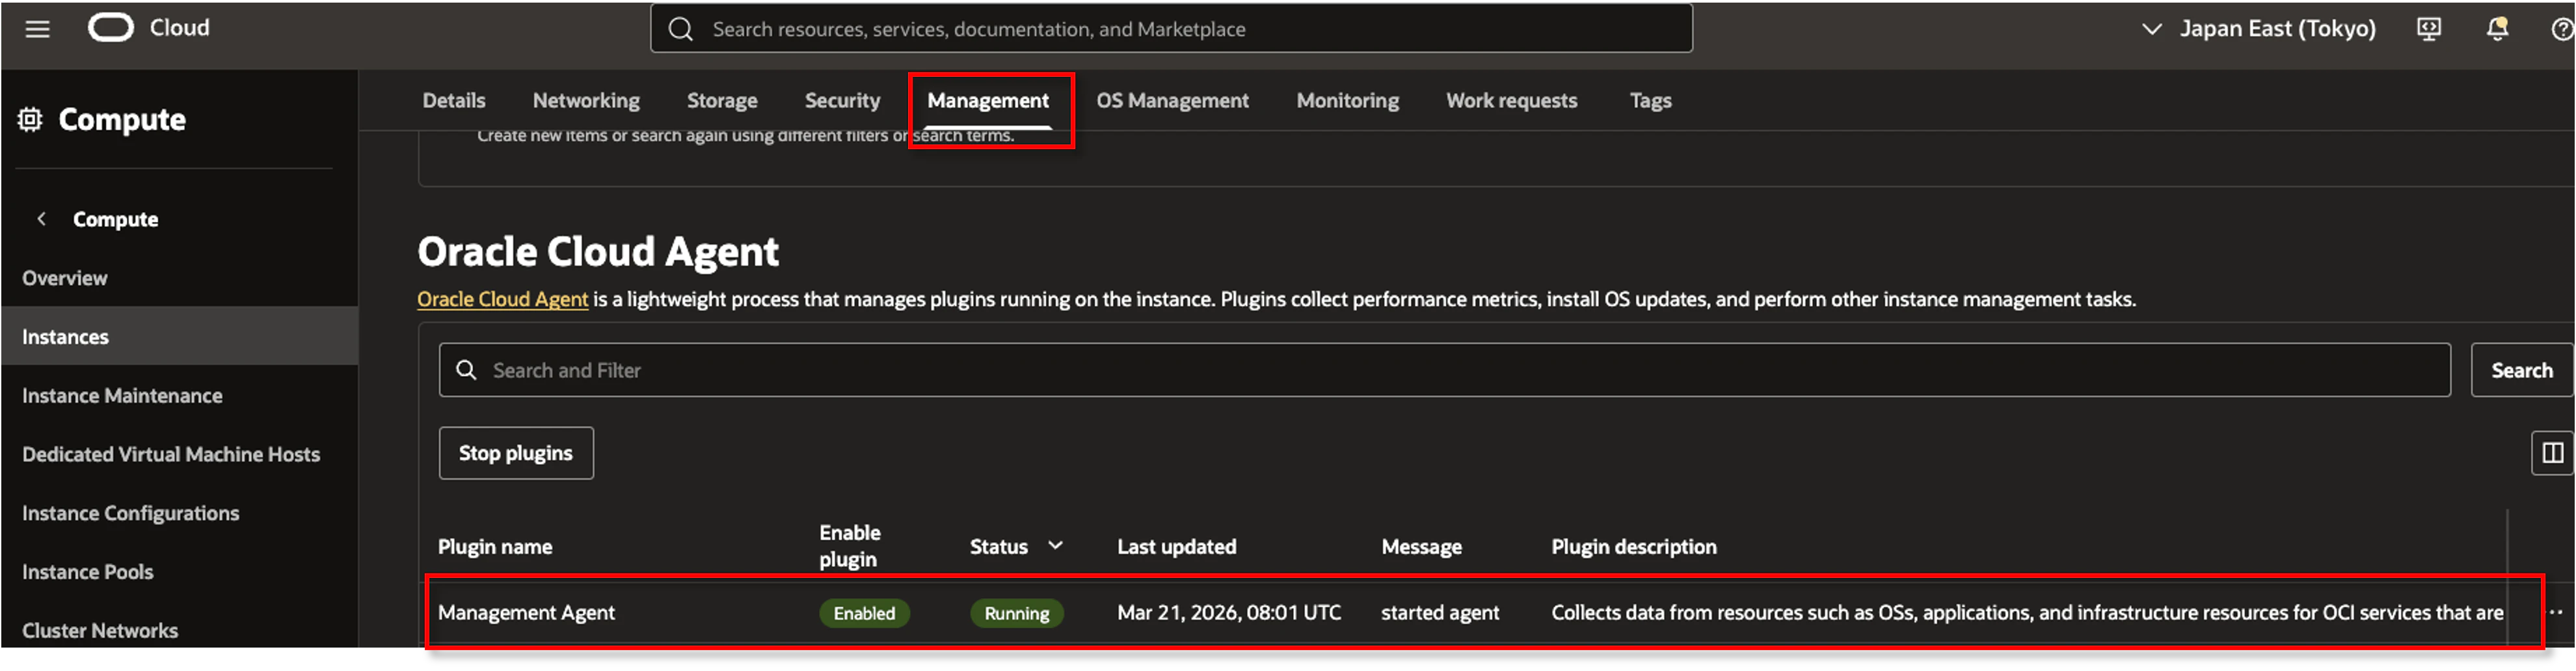This screenshot has width=2576, height=671.
Task: Click the Compute chip icon in sidebar
Action: click(30, 120)
